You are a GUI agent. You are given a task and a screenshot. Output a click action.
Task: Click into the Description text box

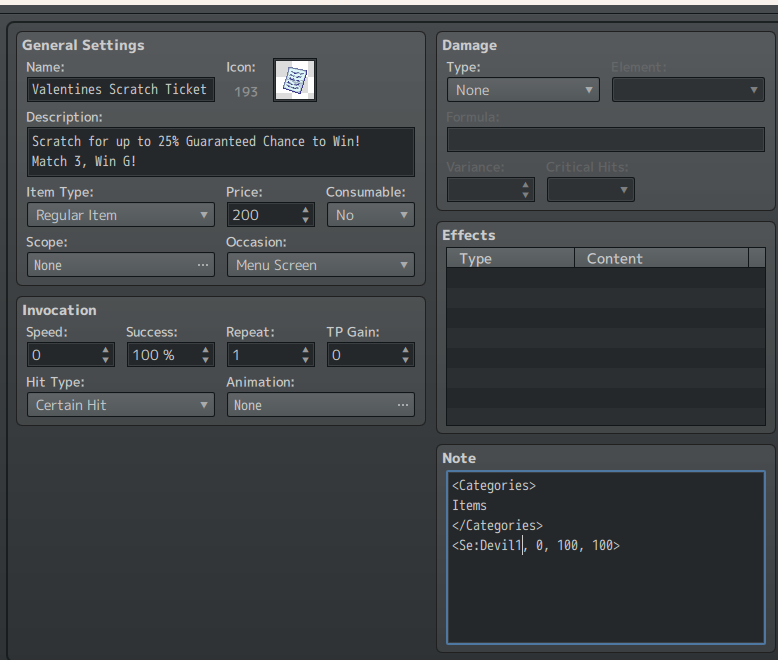coord(221,152)
